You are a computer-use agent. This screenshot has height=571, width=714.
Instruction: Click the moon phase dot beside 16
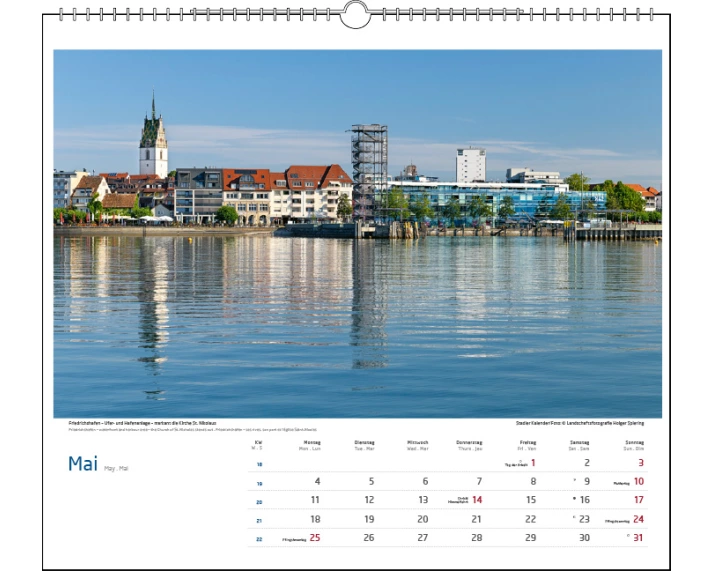point(574,499)
